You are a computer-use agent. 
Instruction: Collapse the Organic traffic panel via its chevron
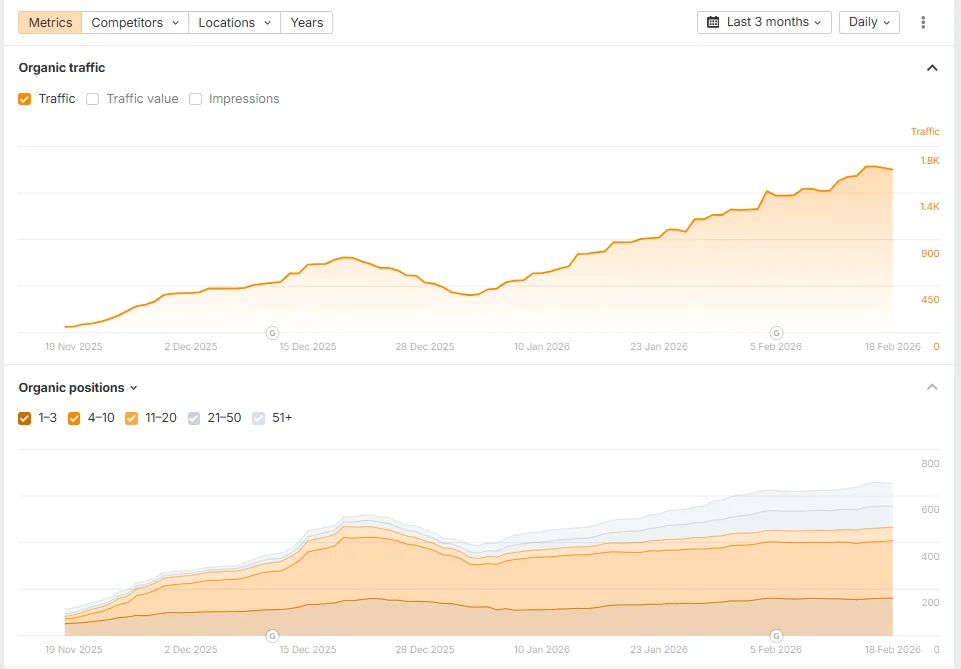point(932,67)
